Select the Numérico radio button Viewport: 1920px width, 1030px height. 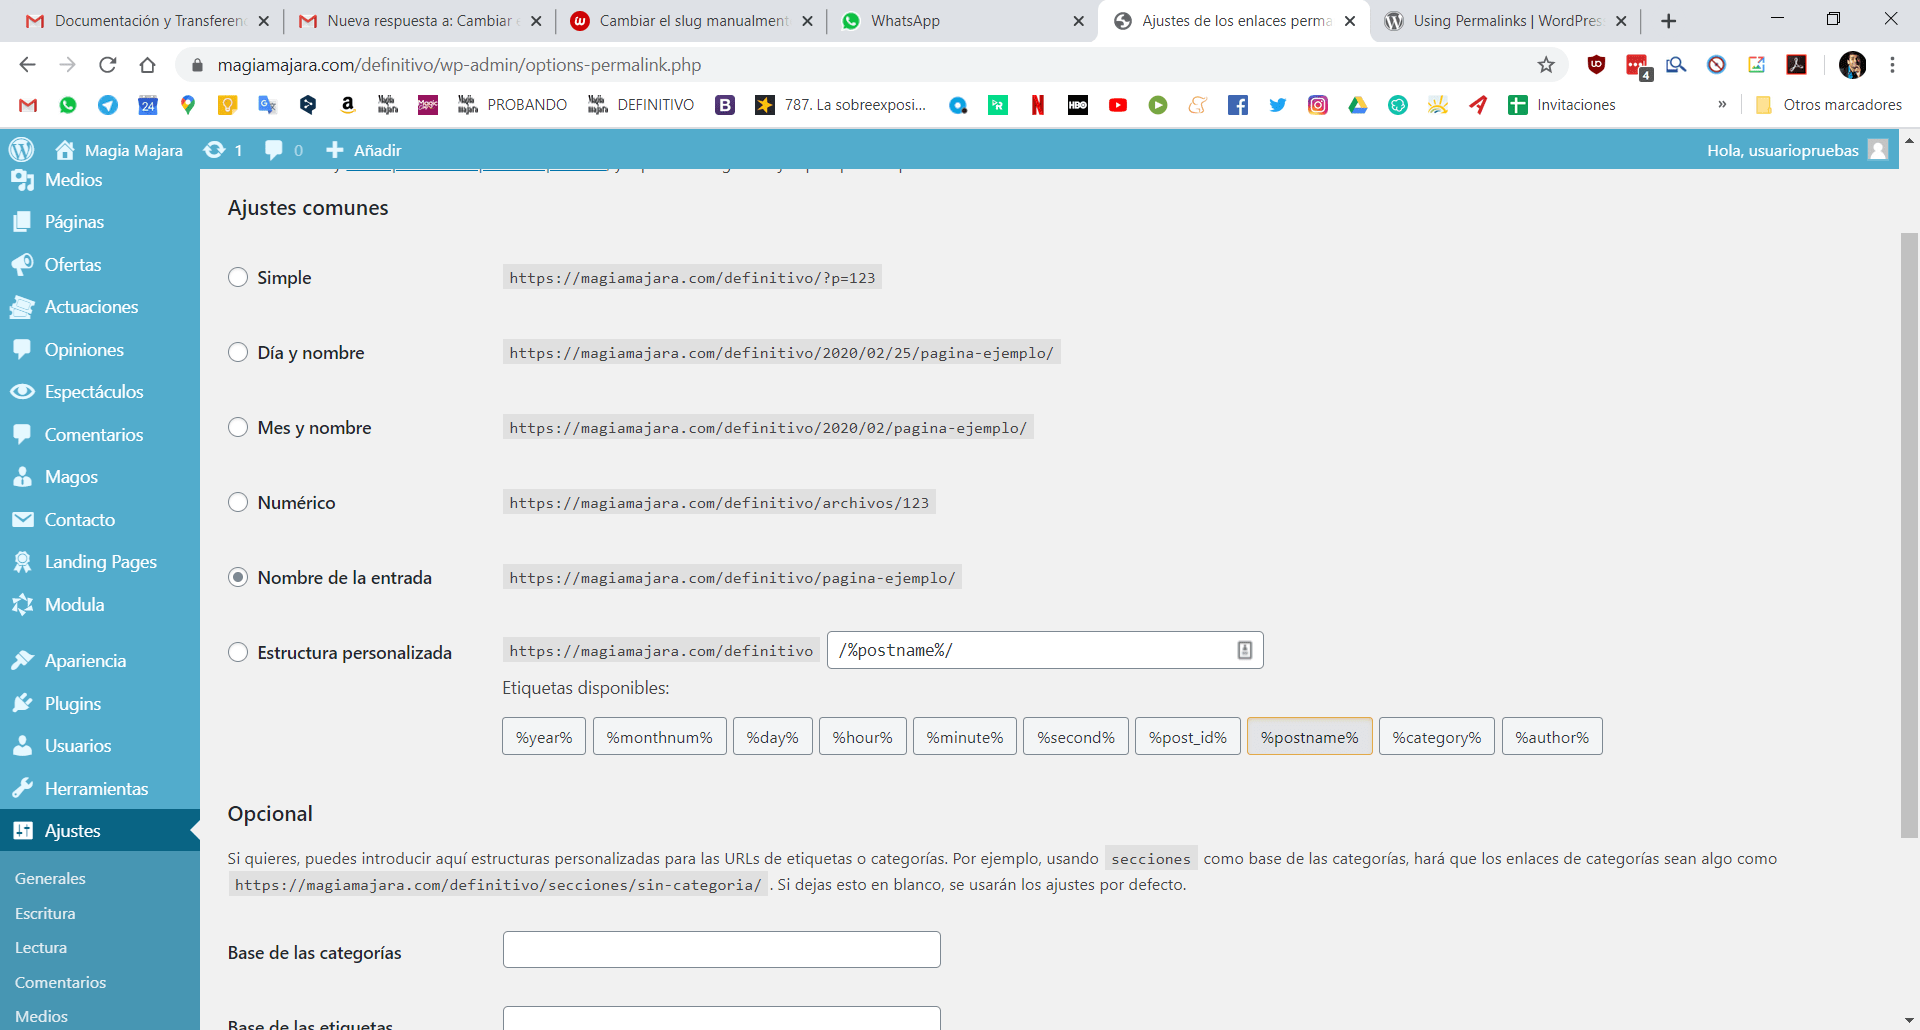click(x=238, y=502)
